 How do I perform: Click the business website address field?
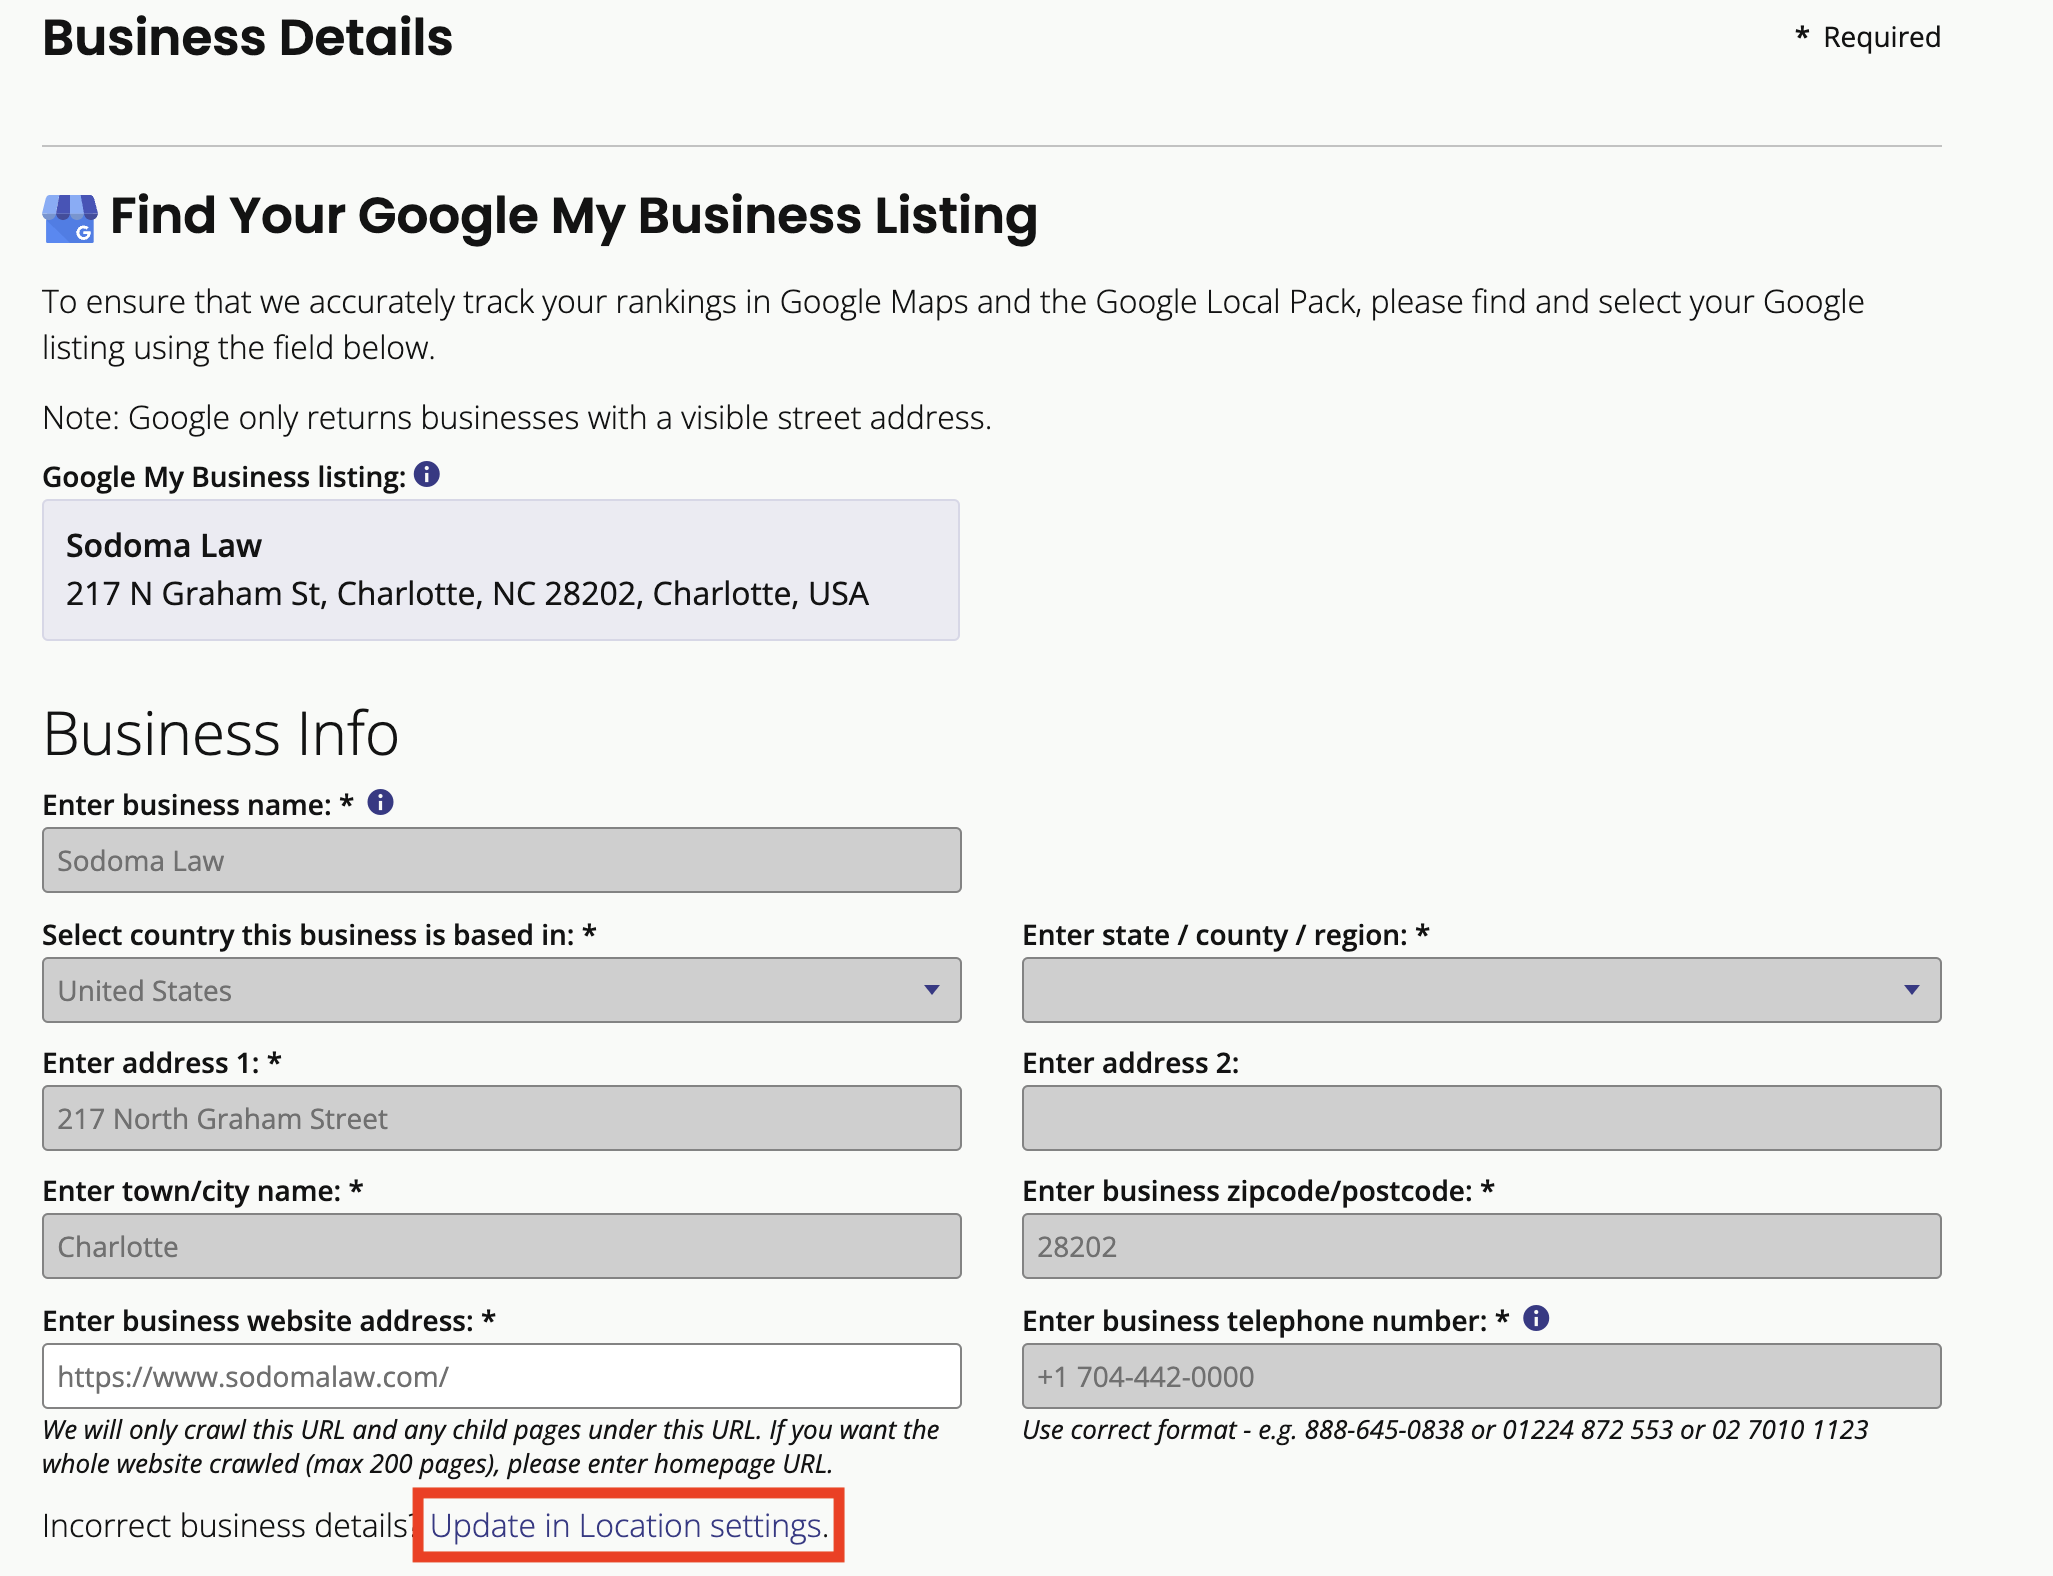[x=500, y=1376]
